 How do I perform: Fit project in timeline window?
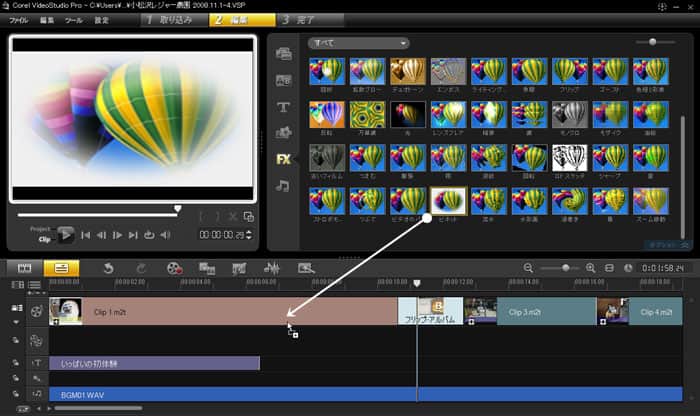pyautogui.click(x=609, y=268)
